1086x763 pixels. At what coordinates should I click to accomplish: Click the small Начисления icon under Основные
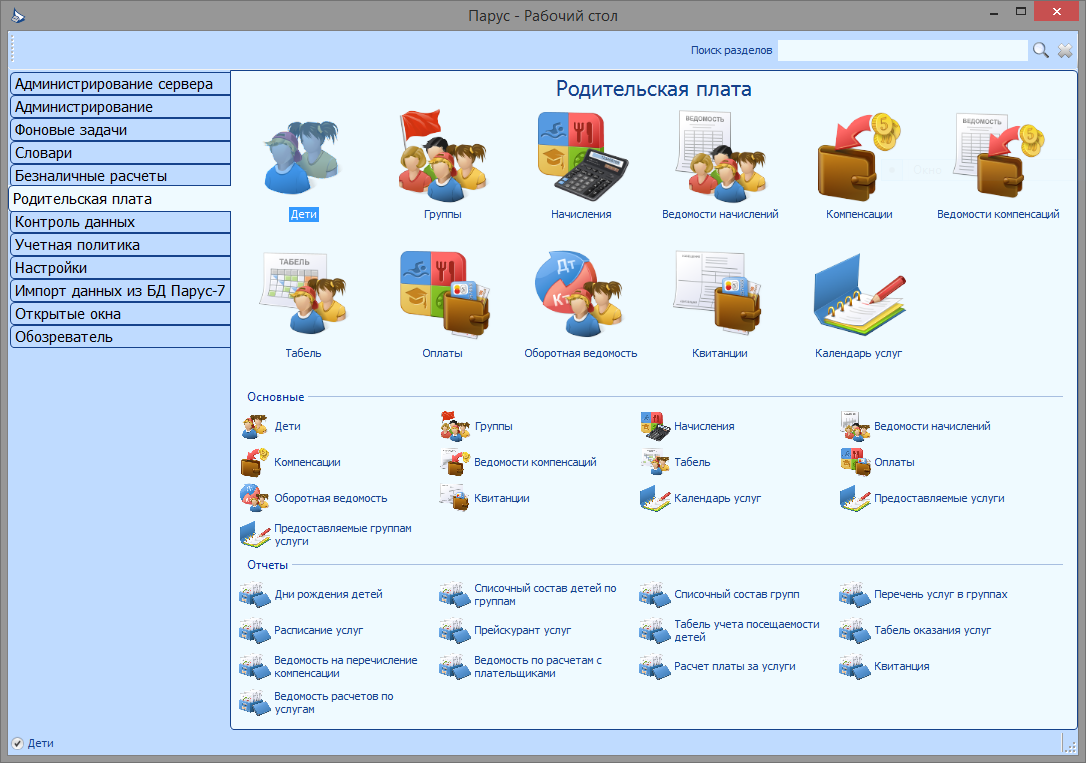click(x=655, y=427)
